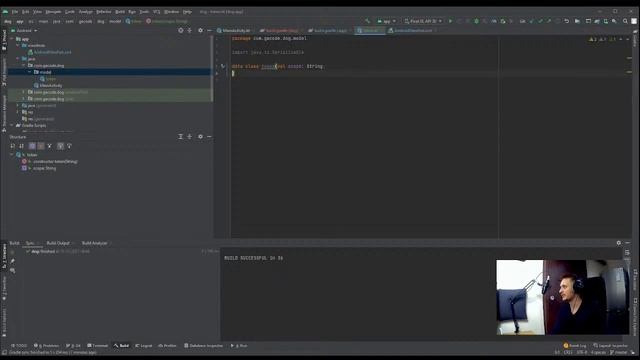Toggle Show Inherited in Structure toolbar
The image size is (640, 360).
[50, 146]
